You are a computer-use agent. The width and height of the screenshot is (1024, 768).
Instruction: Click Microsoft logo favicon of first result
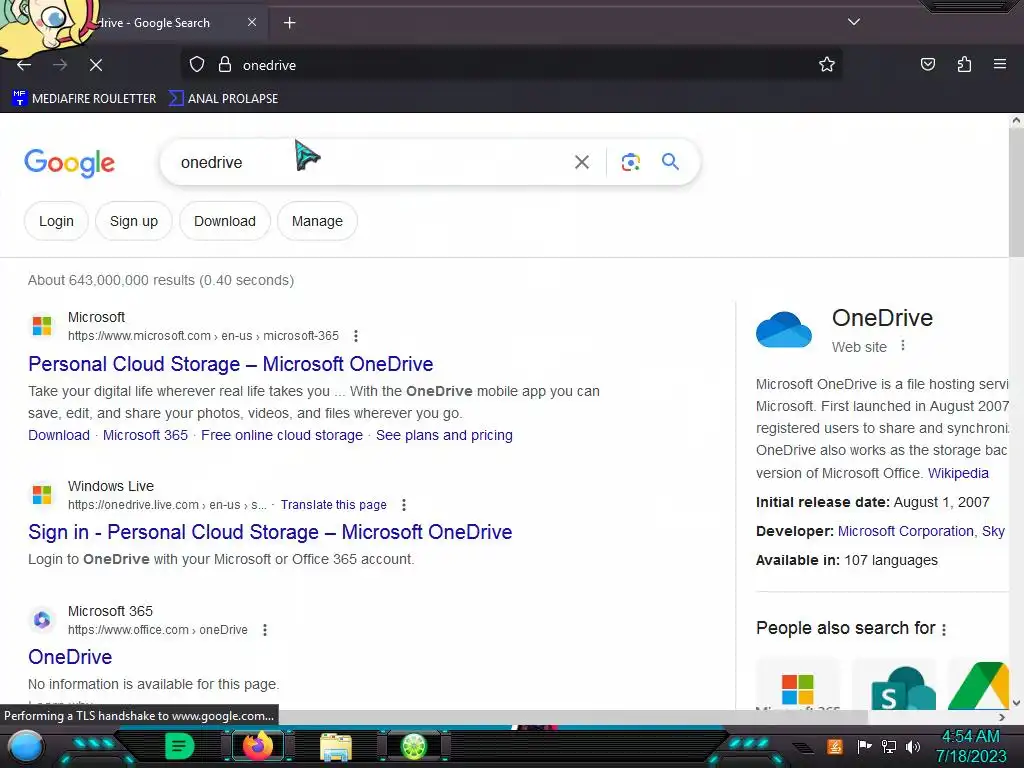click(42, 325)
